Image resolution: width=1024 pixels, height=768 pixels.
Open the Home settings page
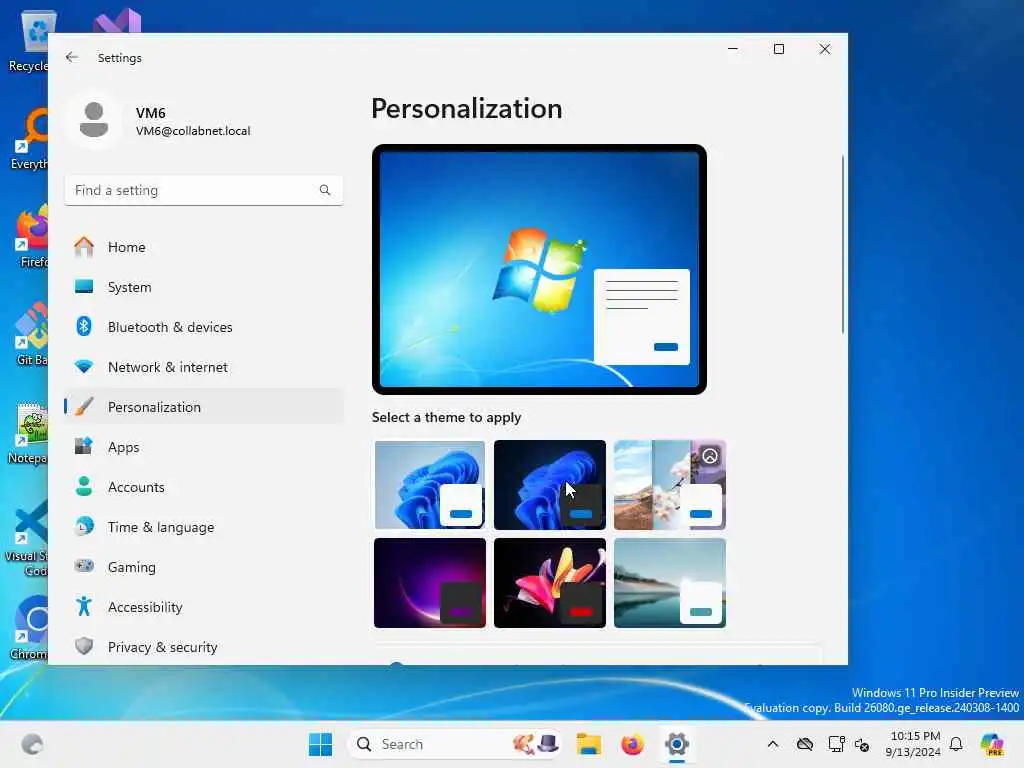pyautogui.click(x=204, y=247)
